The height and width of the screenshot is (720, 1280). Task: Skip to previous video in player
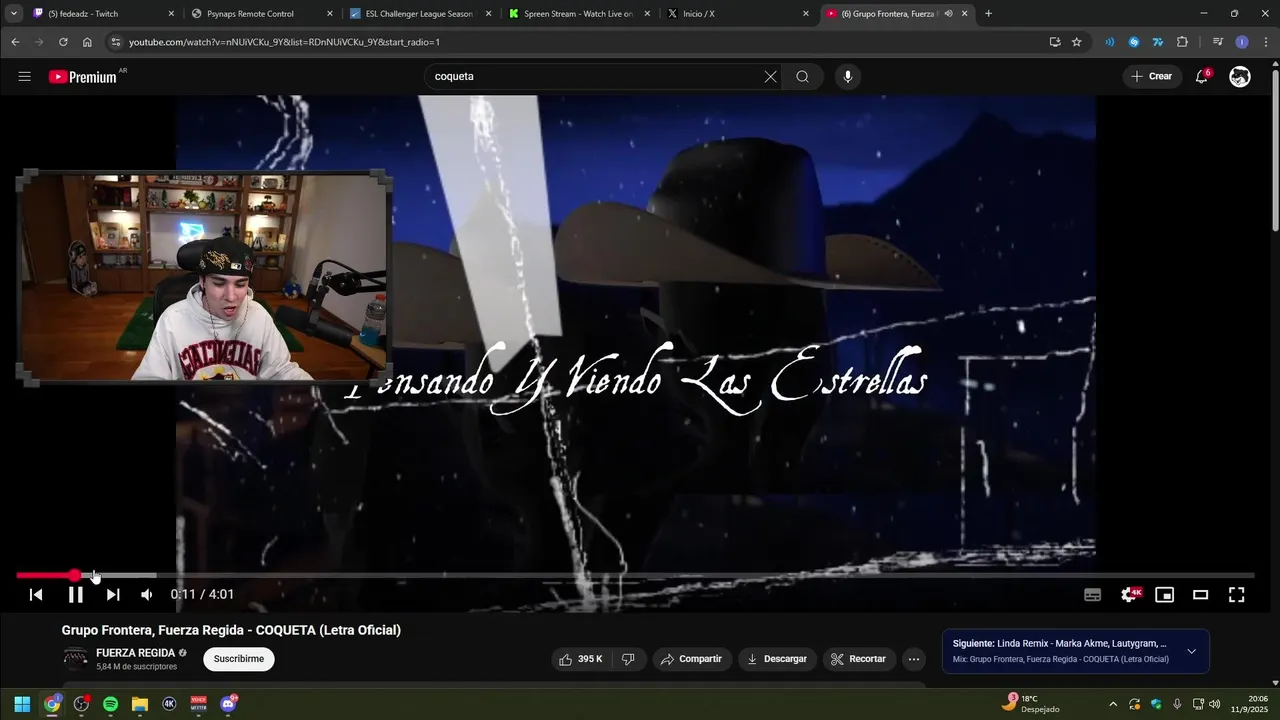pos(36,594)
